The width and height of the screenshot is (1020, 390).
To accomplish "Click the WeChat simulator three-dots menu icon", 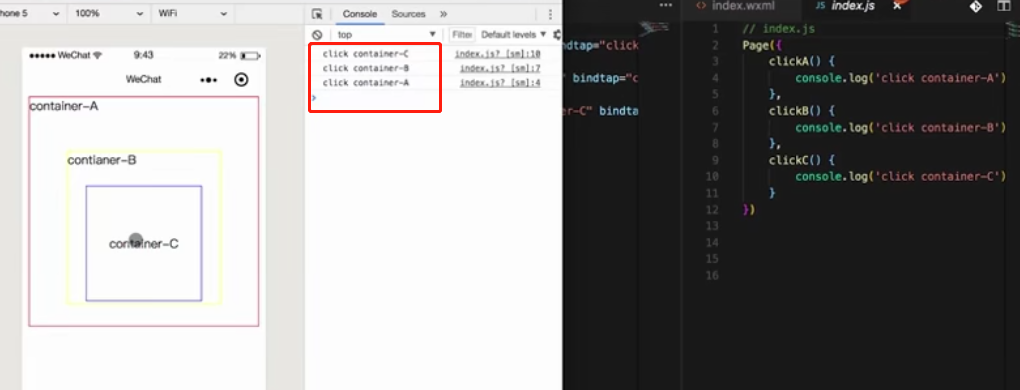I will pos(208,80).
